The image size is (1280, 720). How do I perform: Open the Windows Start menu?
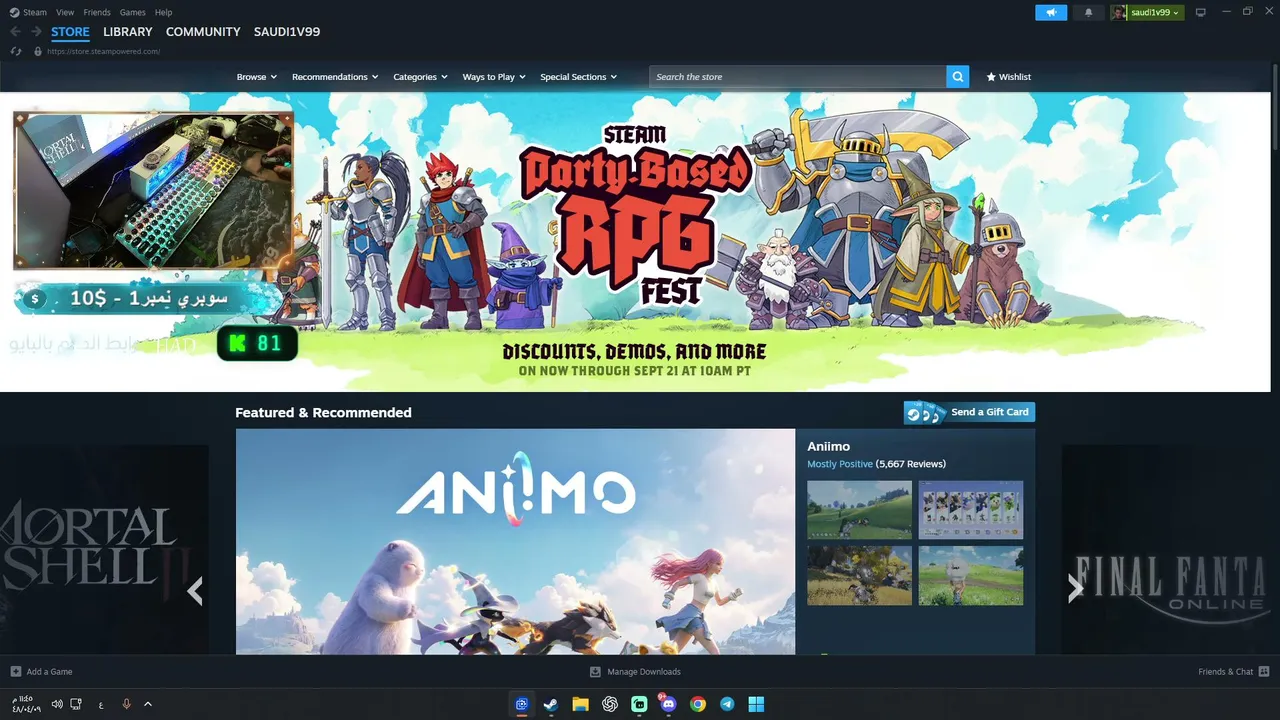point(757,704)
